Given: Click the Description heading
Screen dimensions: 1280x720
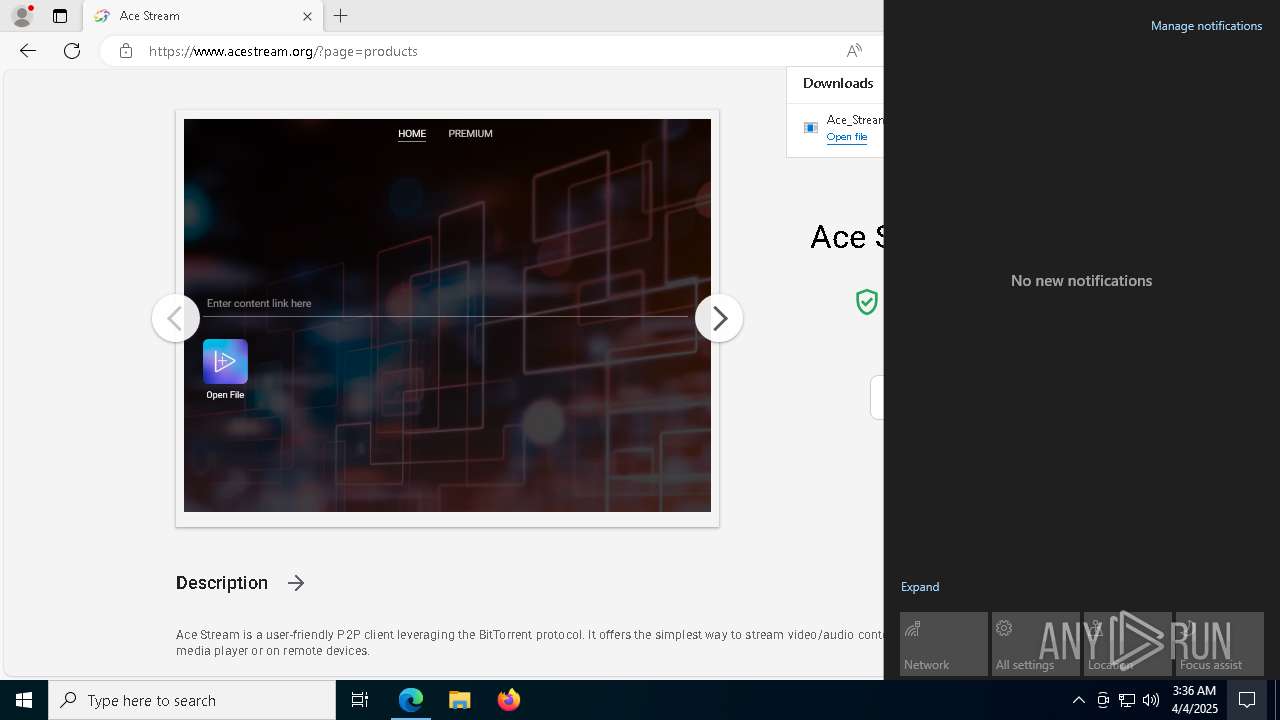Looking at the screenshot, I should coord(222,583).
